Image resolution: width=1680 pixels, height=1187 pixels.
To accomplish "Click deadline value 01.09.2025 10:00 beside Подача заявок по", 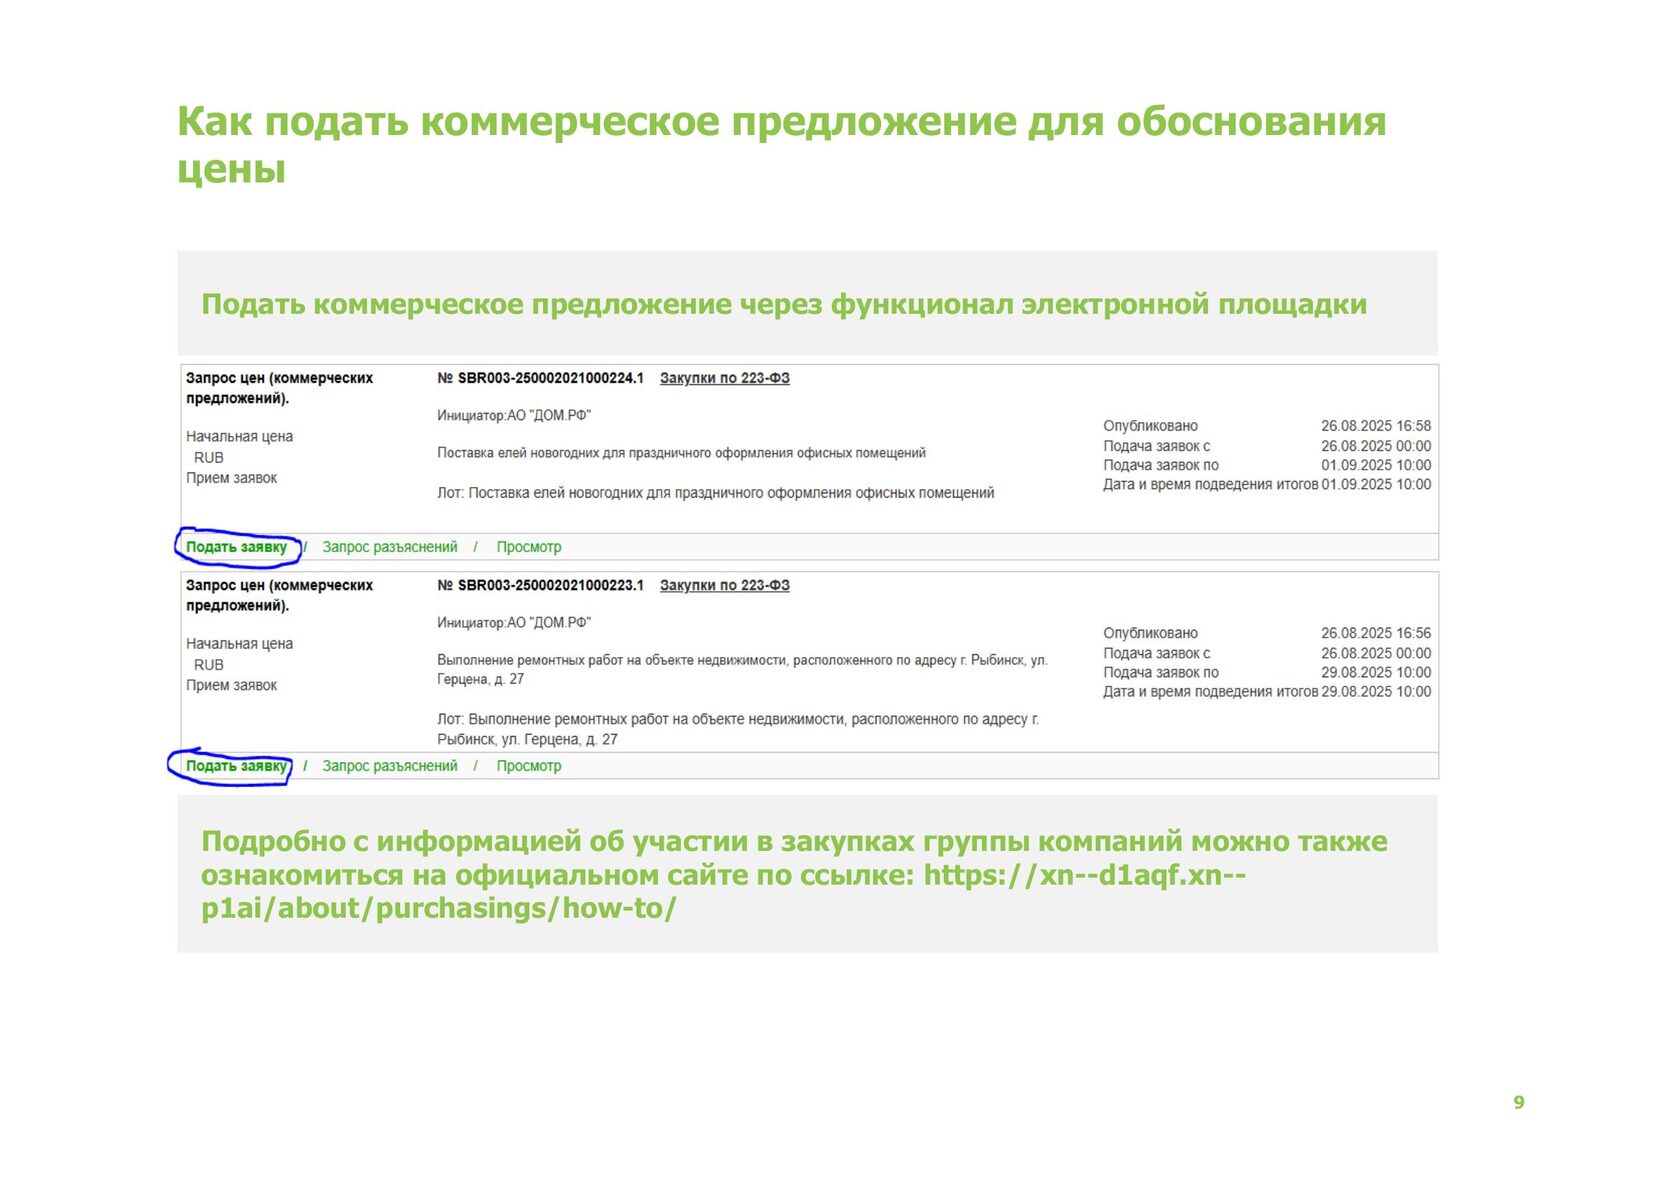I will pyautogui.click(x=1376, y=465).
